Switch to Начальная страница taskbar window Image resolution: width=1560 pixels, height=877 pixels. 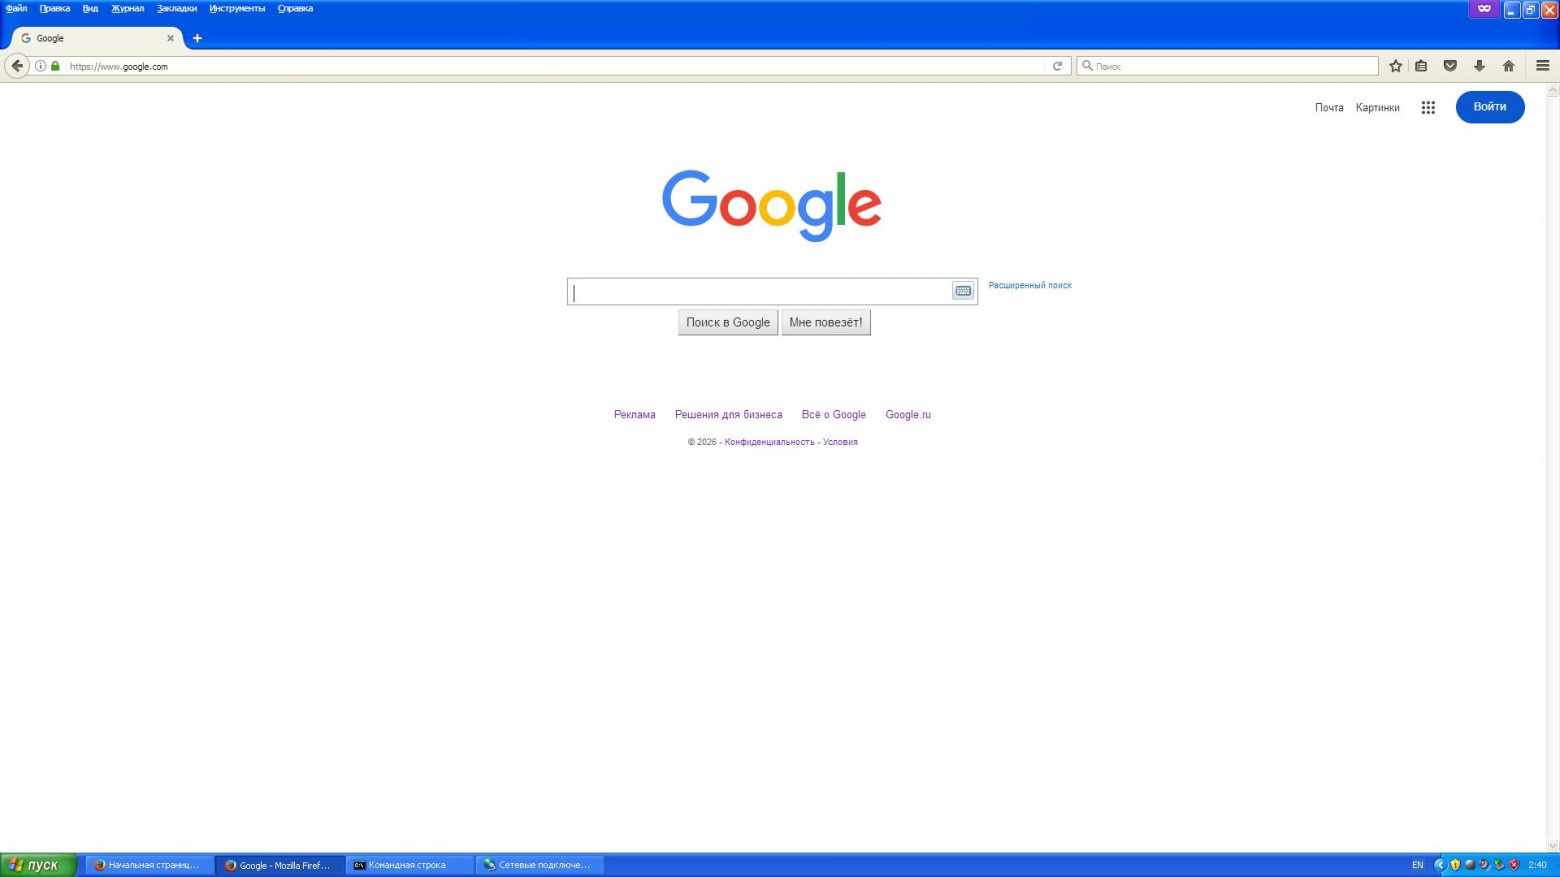[149, 865]
